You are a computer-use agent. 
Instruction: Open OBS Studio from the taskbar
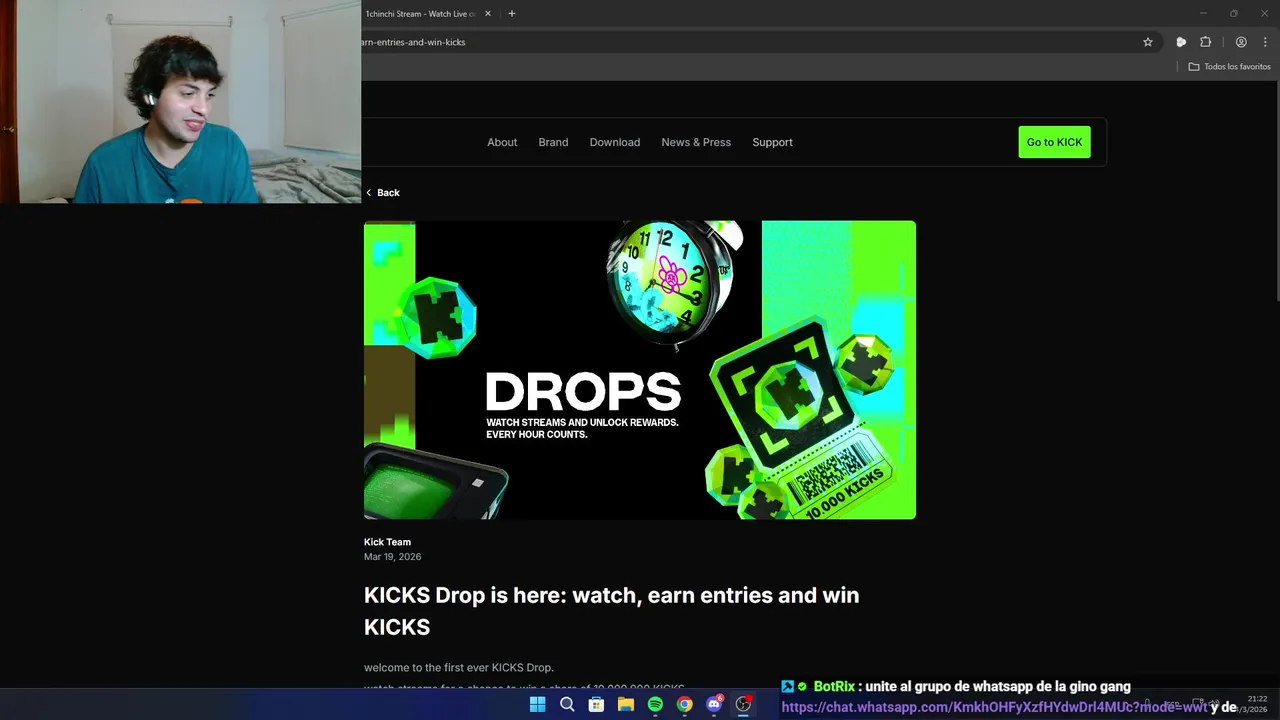pos(743,704)
